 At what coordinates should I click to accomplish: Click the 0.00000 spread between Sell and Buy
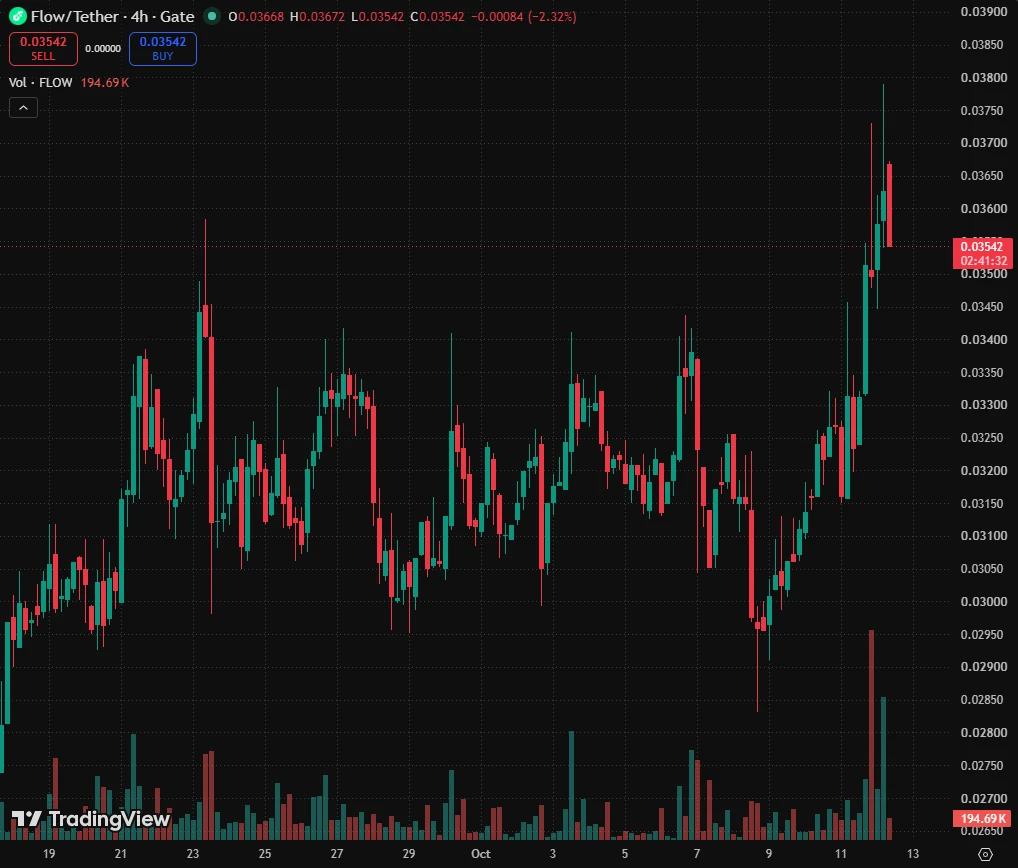(103, 49)
